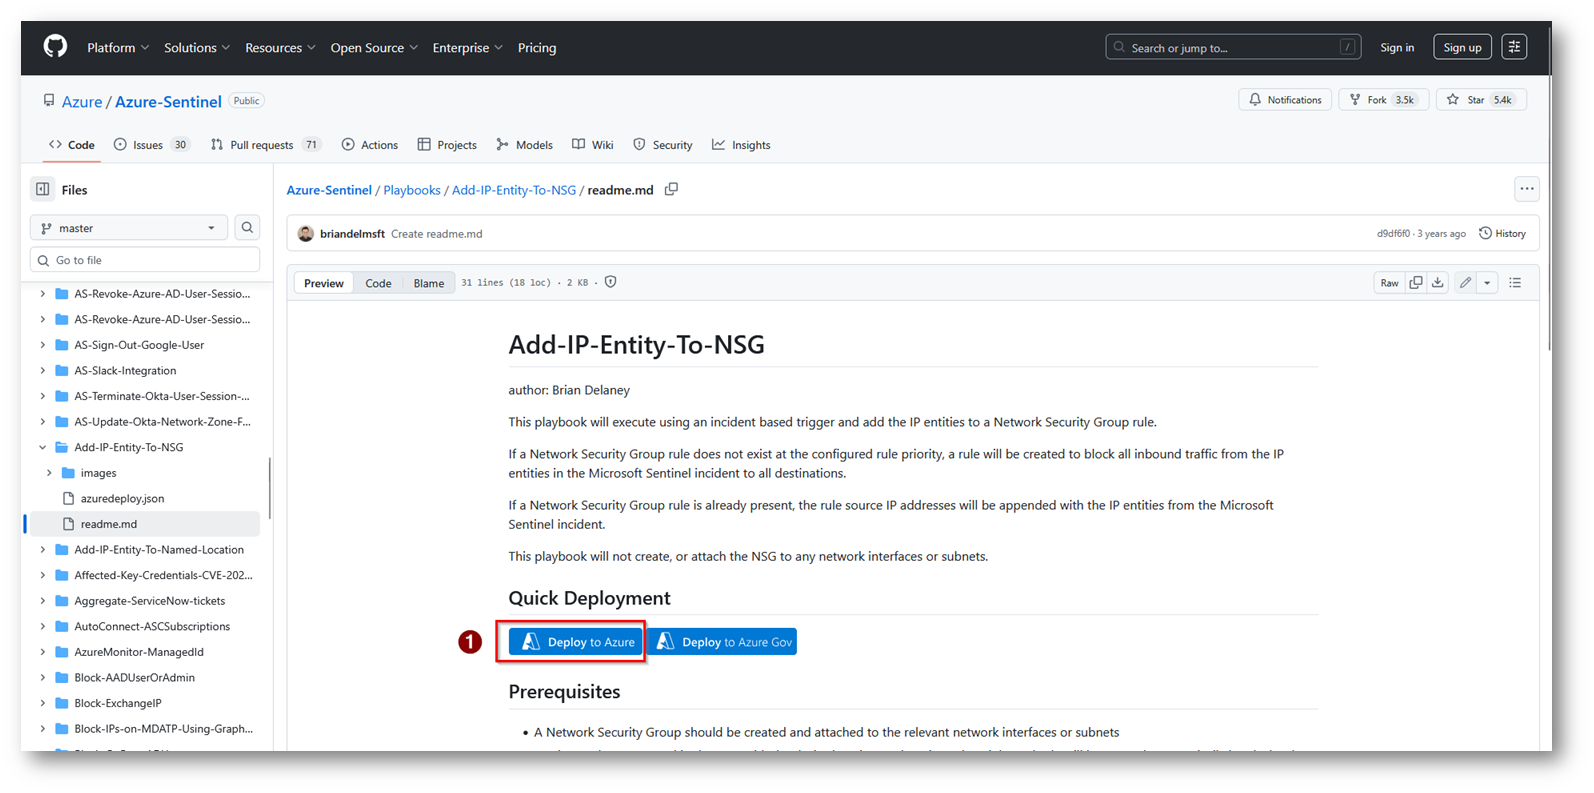Expand the images folder
1594x793 pixels.
49,473
